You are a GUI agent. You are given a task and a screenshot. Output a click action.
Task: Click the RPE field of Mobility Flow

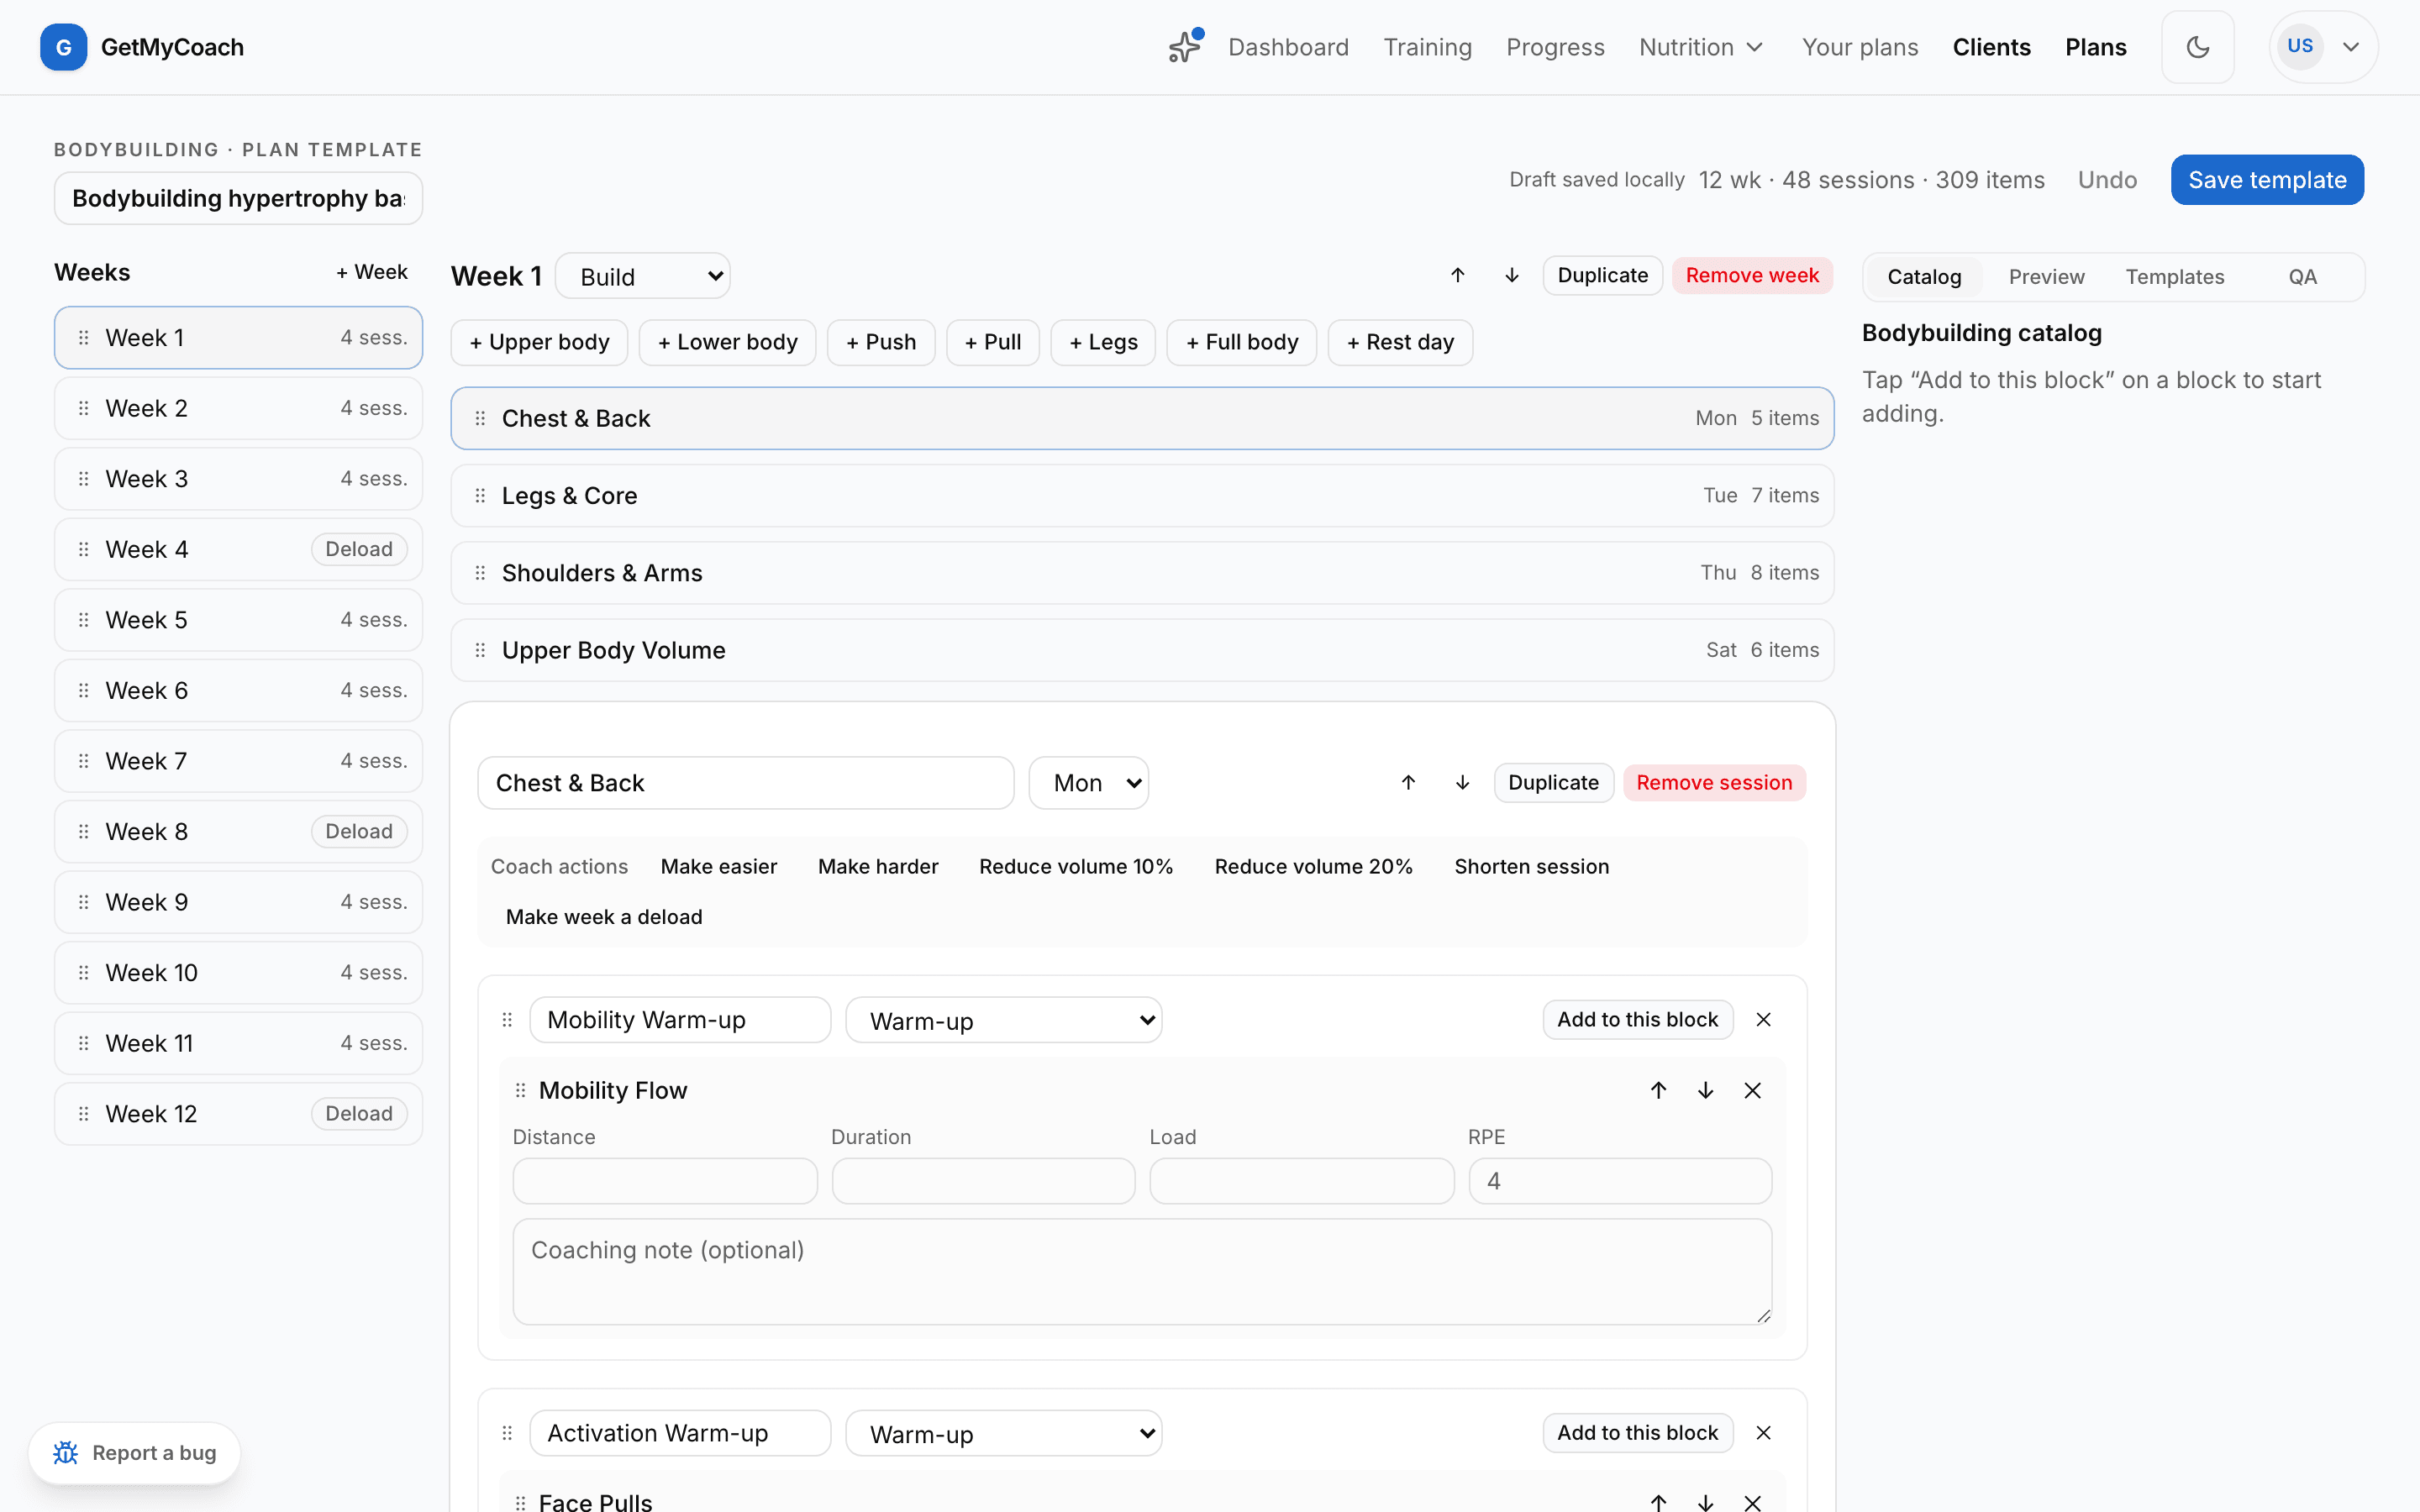(1620, 1181)
